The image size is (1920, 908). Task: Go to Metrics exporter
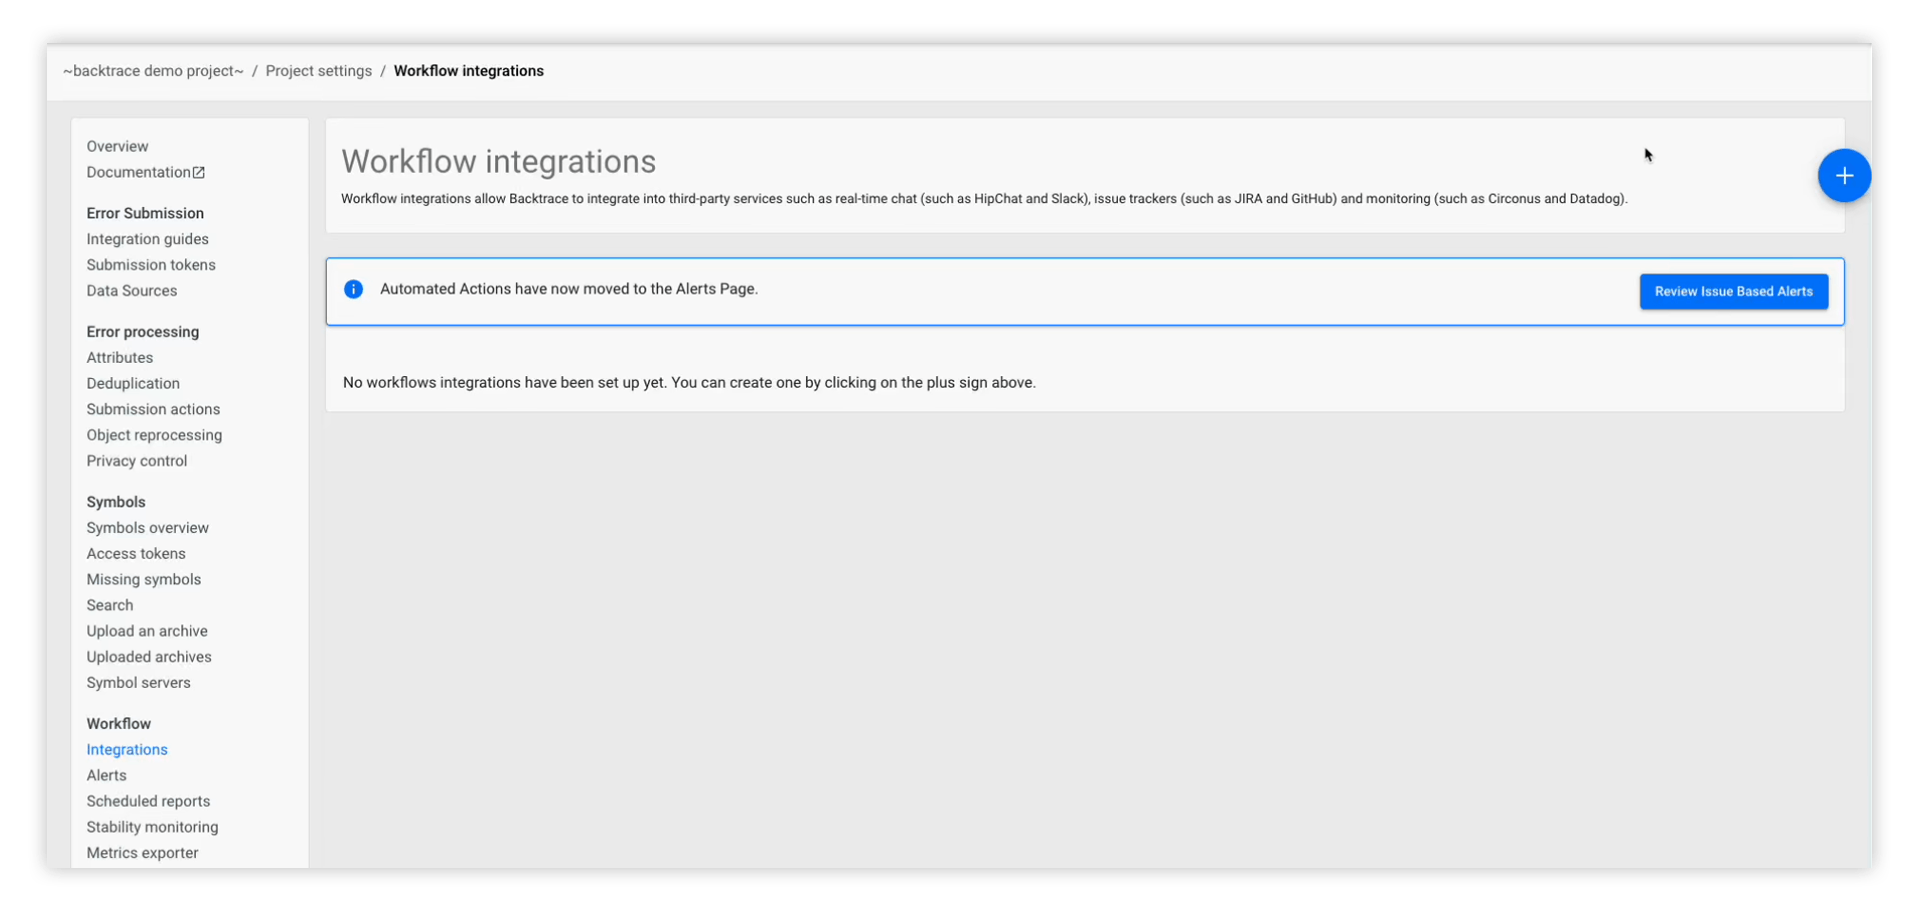142,853
